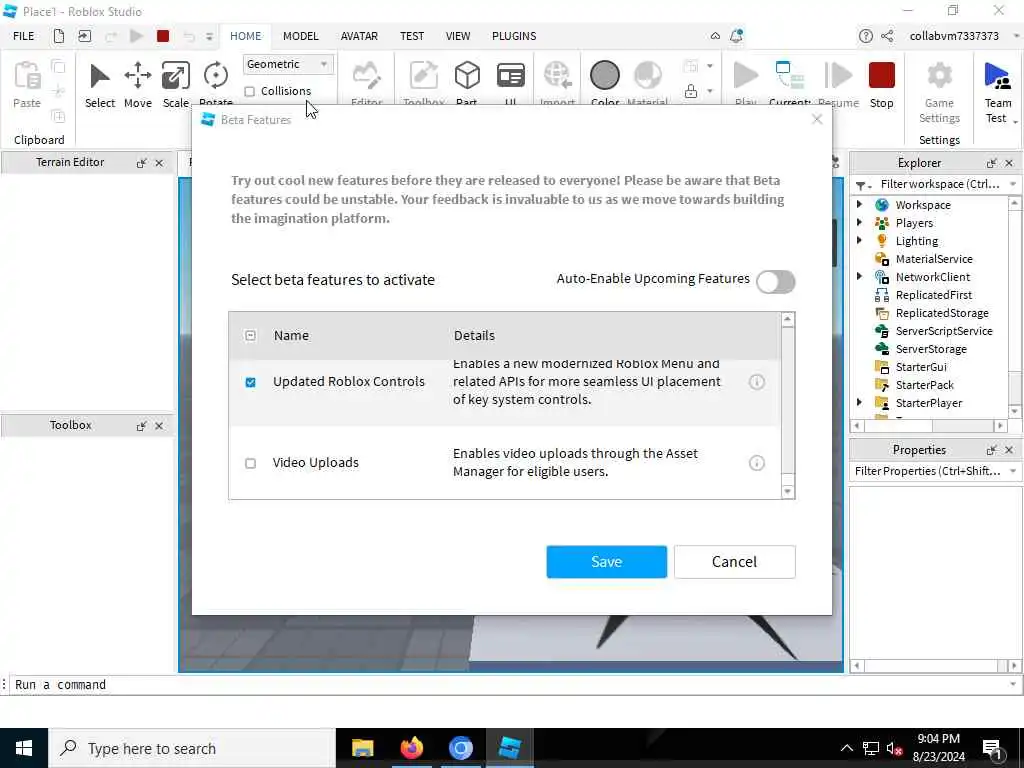The image size is (1024, 768).
Task: Switch to the MODEL tab
Action: point(300,37)
